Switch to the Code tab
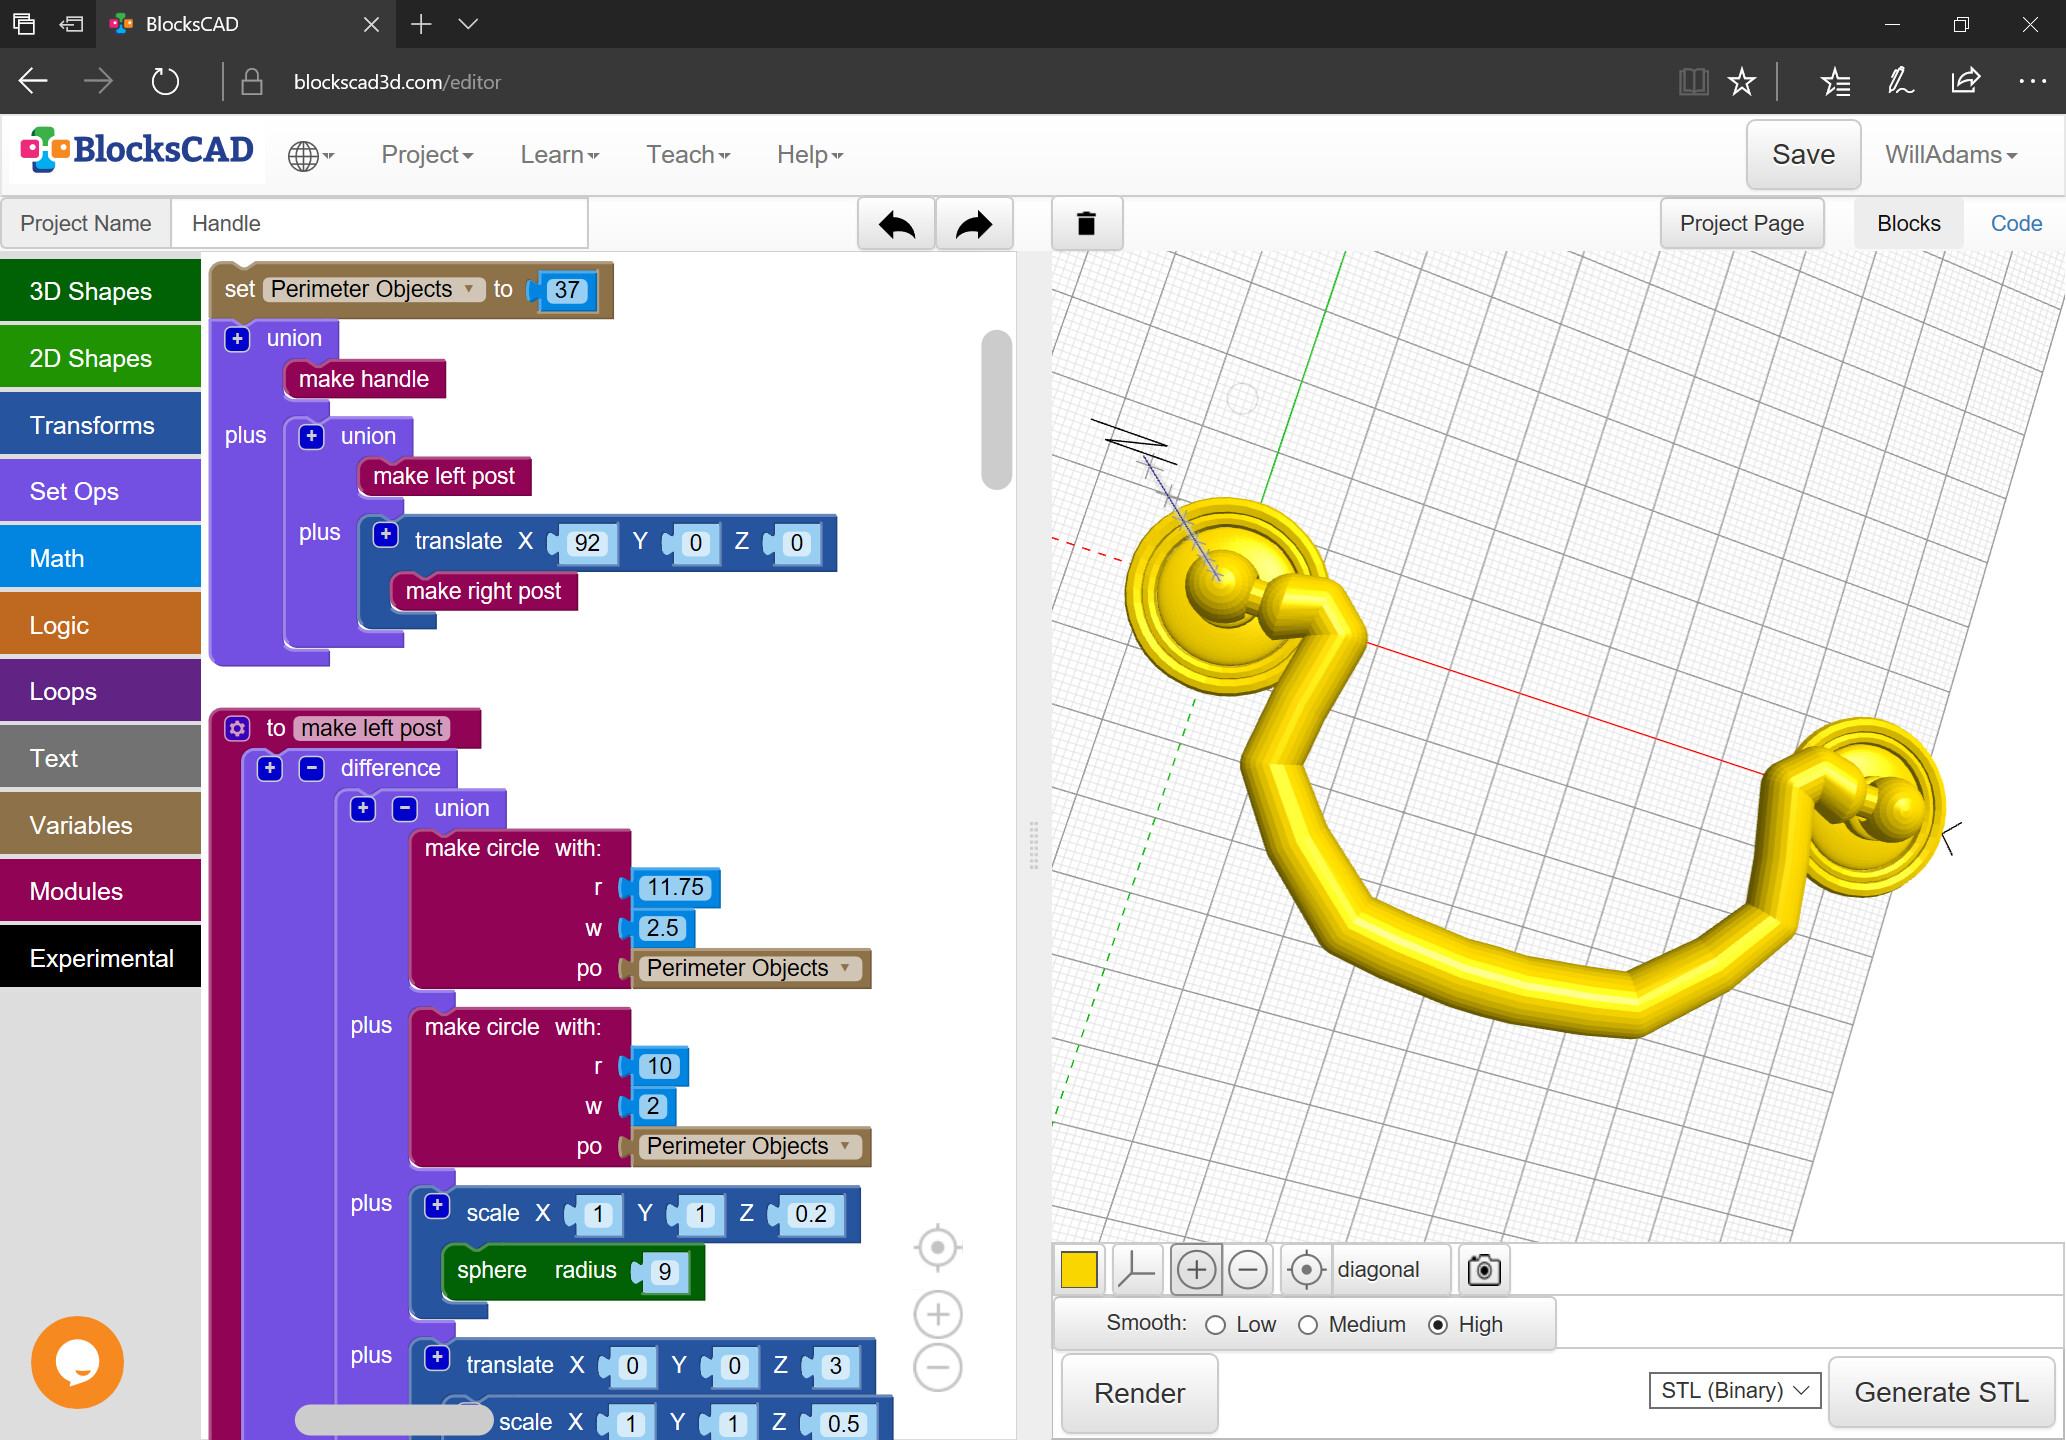The width and height of the screenshot is (2066, 1440). (2015, 224)
